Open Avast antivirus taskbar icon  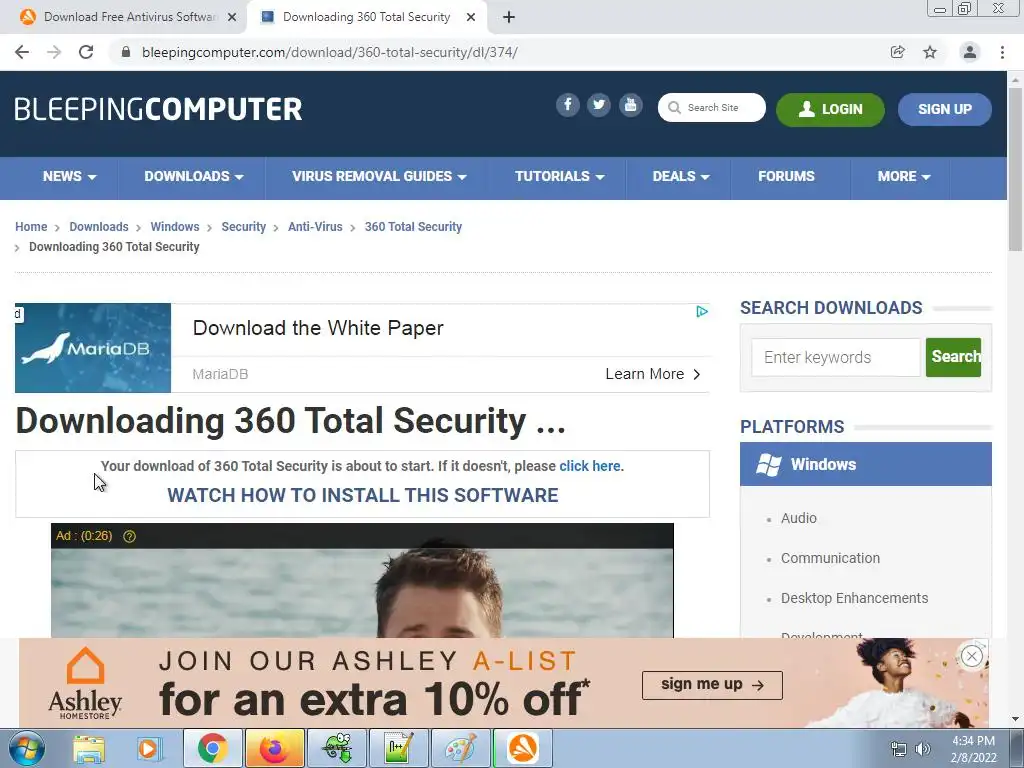523,748
